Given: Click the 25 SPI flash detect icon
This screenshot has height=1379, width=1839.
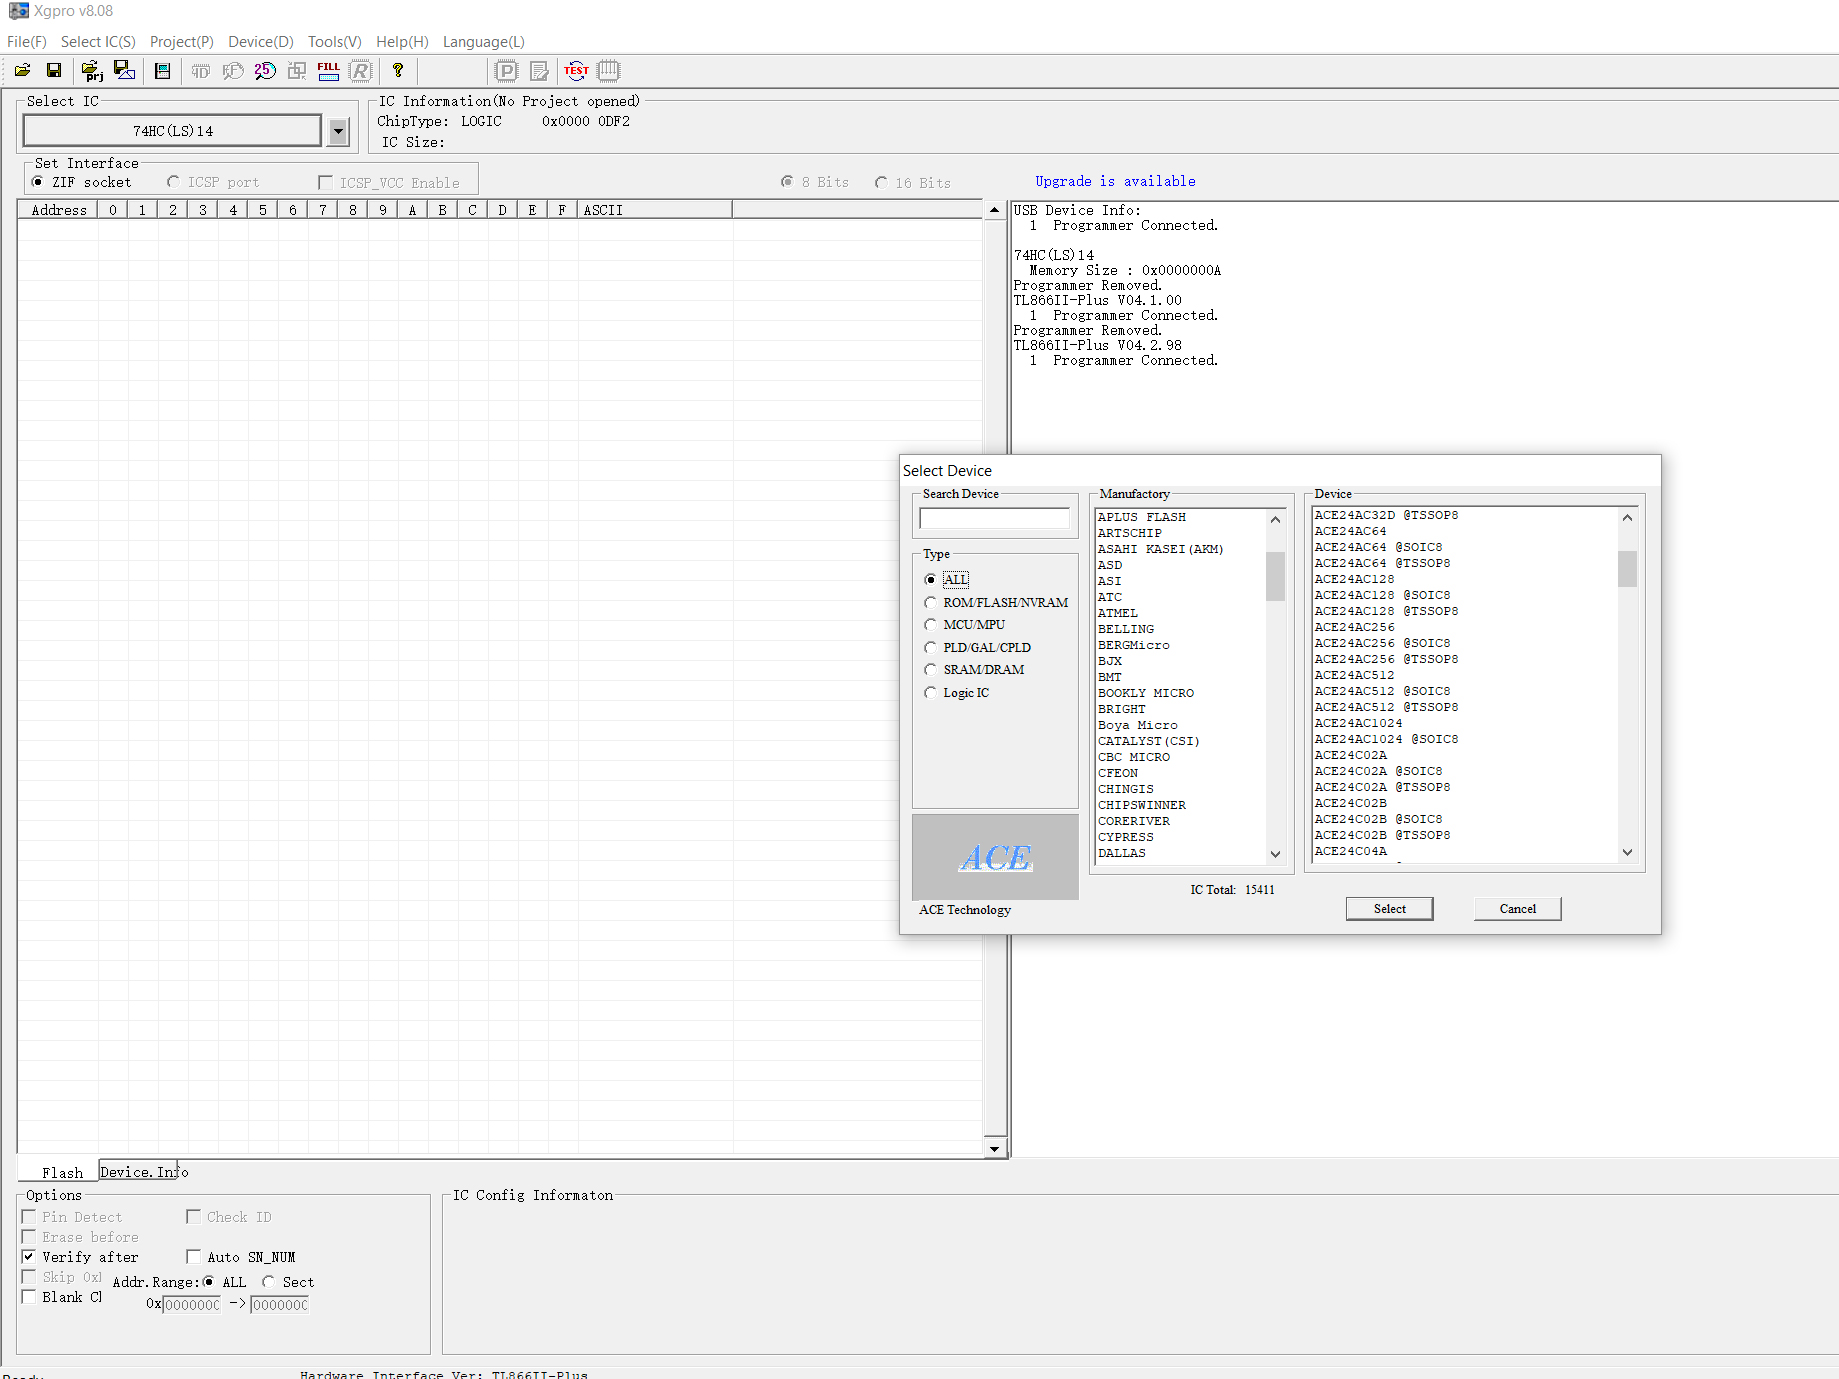Looking at the screenshot, I should tap(265, 71).
